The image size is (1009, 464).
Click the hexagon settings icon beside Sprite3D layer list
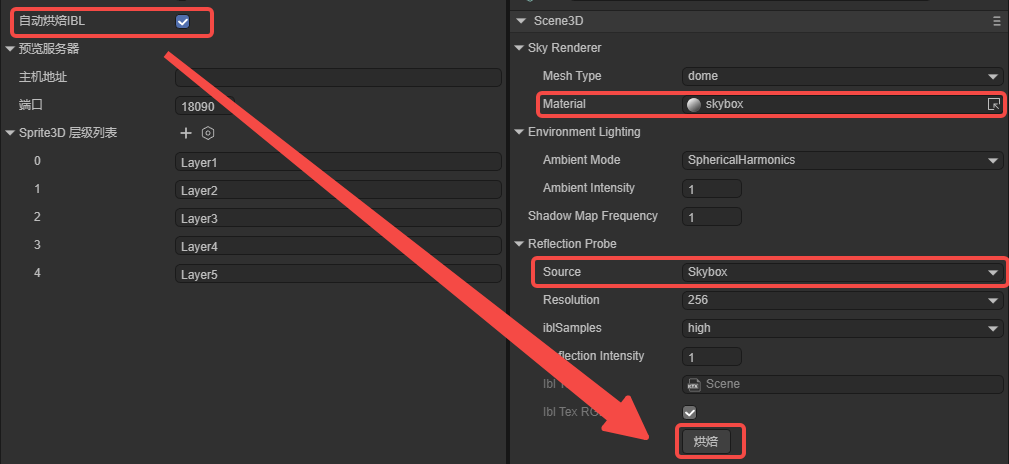208,133
